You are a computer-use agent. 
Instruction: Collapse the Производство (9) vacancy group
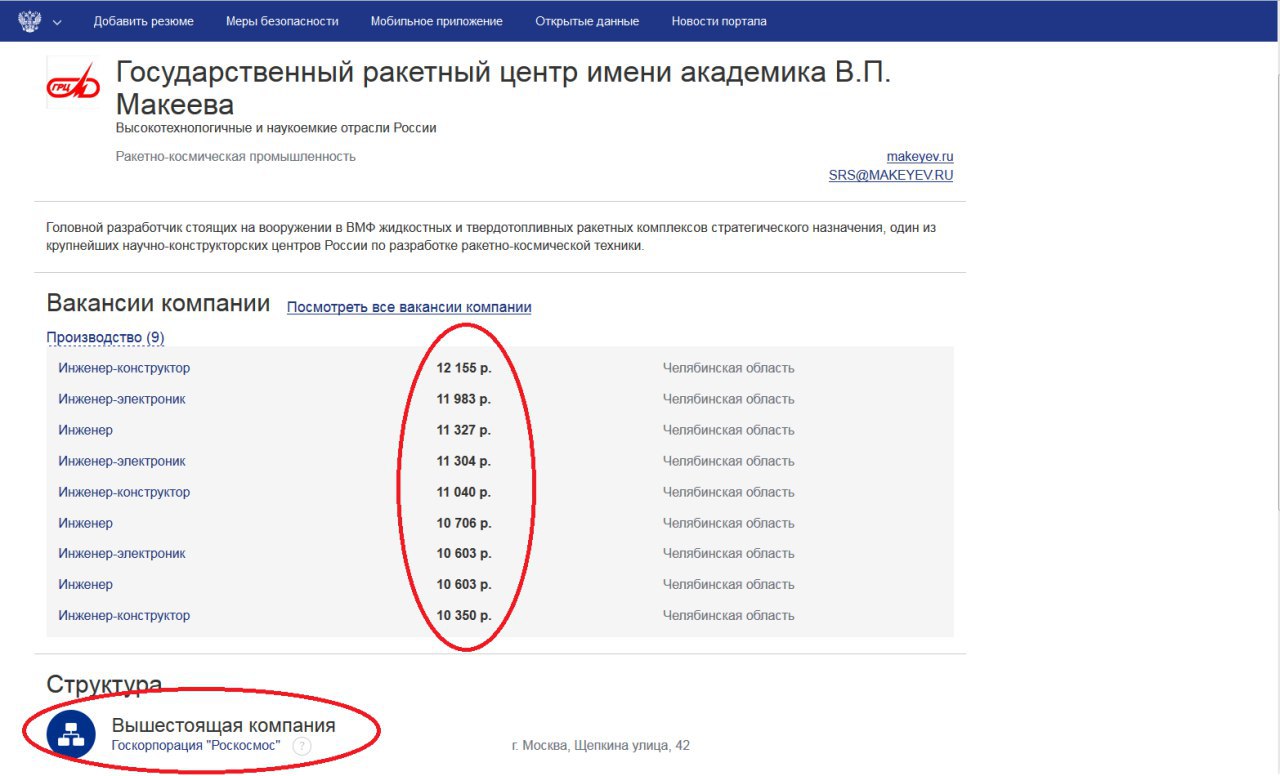tap(105, 338)
